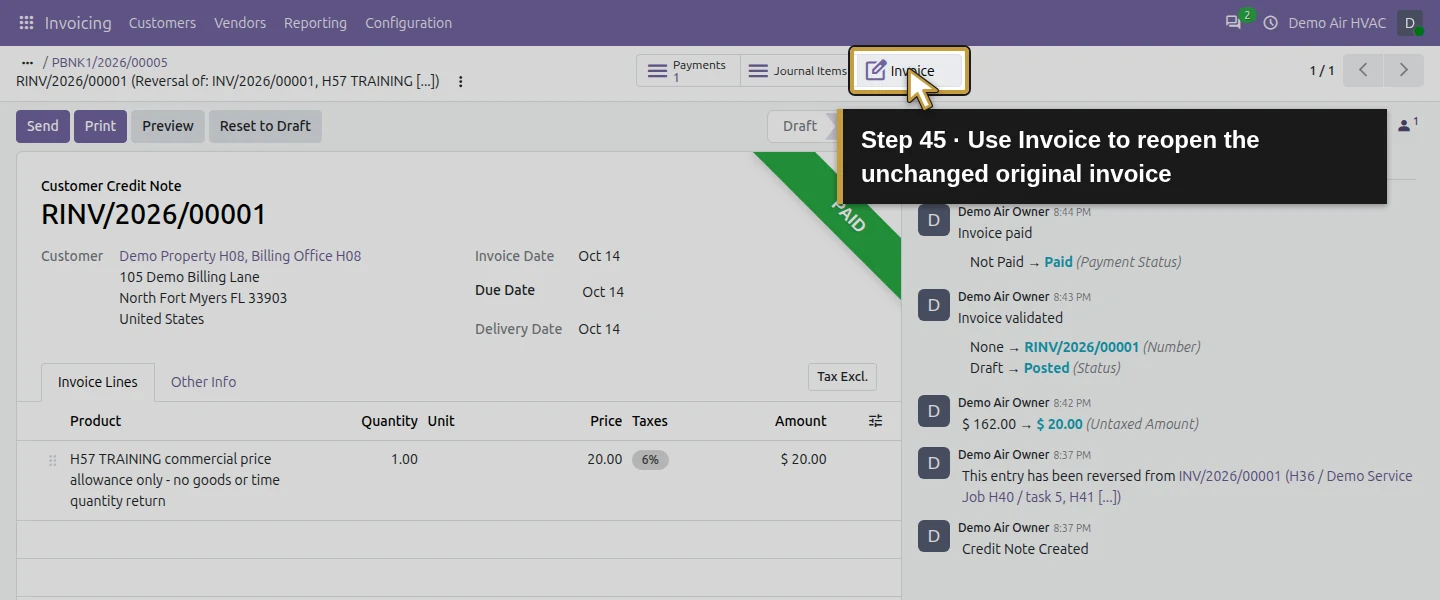The height and width of the screenshot is (600, 1440).
Task: Go to previous record arrow
Action: (x=1363, y=70)
